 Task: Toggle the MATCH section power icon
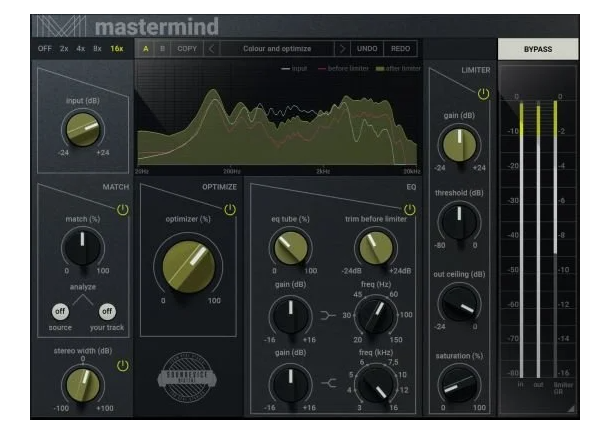click(x=123, y=209)
